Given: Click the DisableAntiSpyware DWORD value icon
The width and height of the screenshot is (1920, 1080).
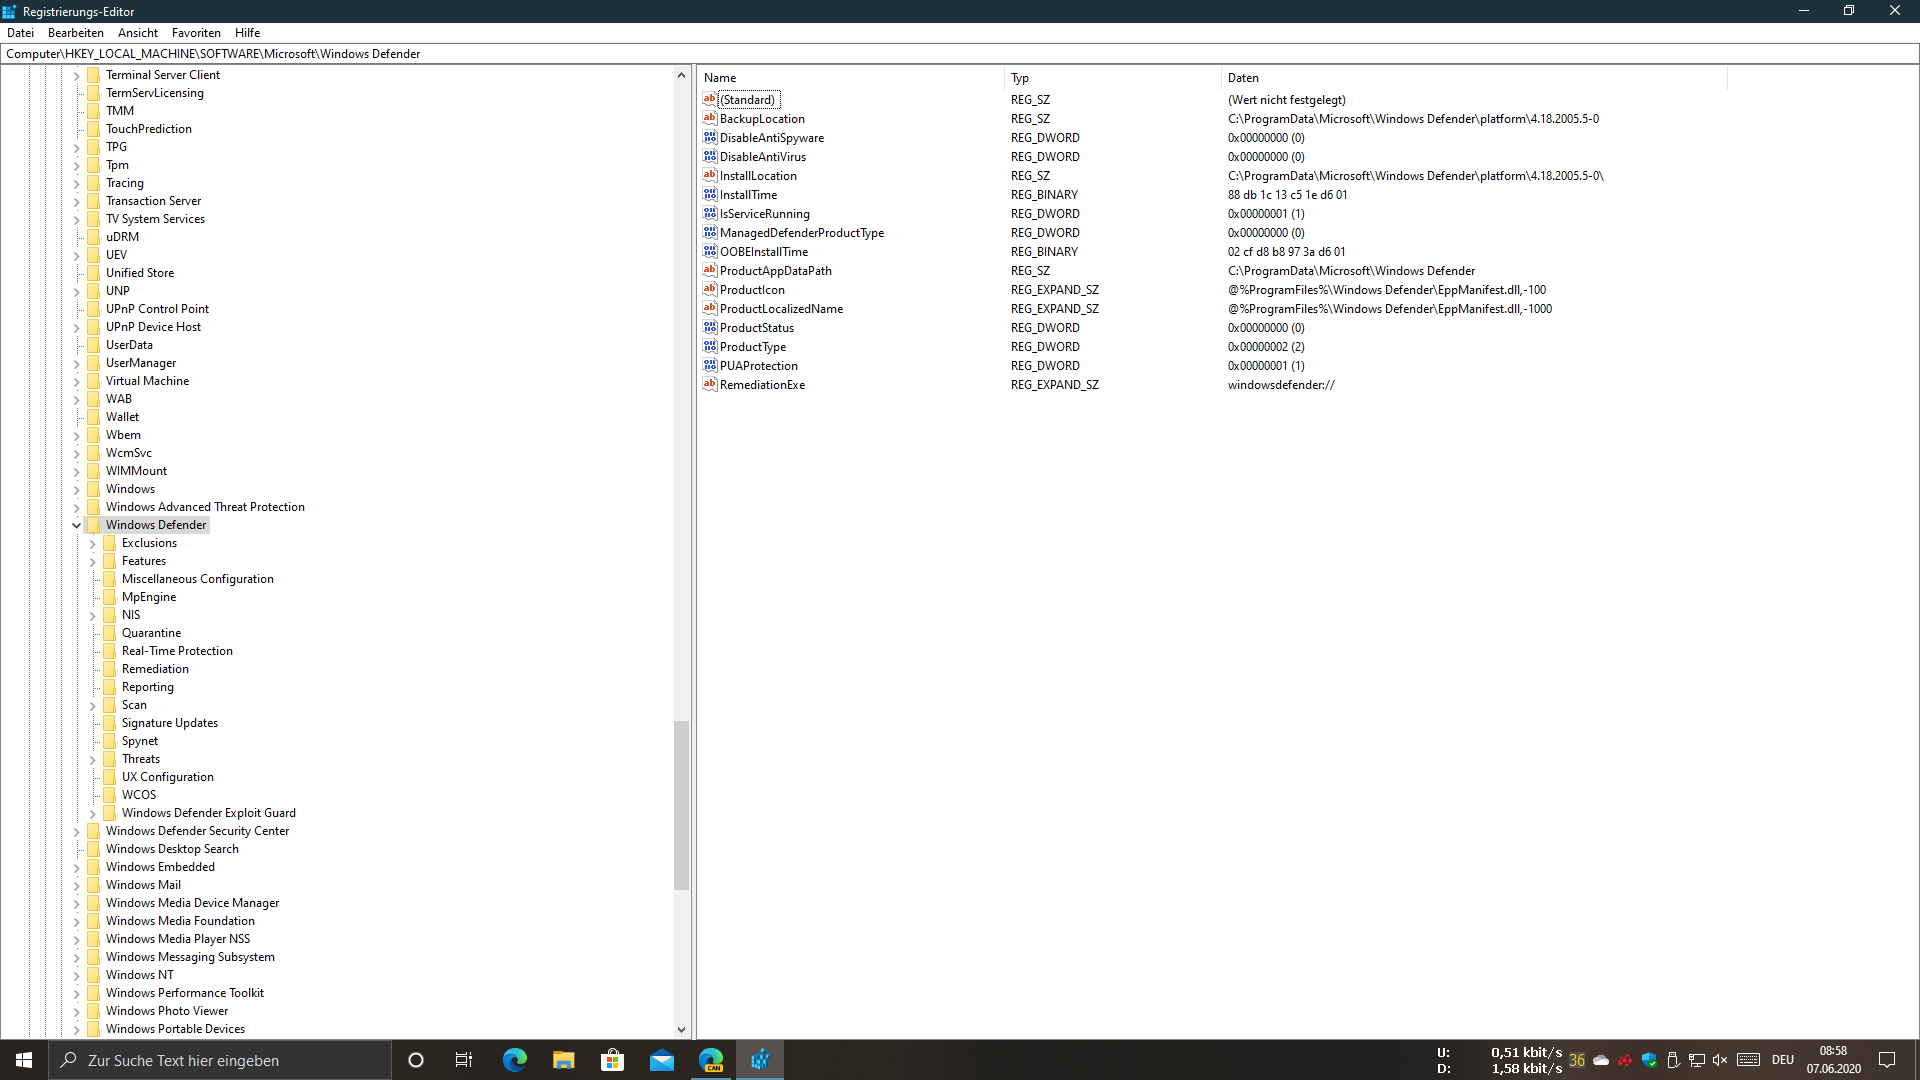Looking at the screenshot, I should pyautogui.click(x=710, y=138).
